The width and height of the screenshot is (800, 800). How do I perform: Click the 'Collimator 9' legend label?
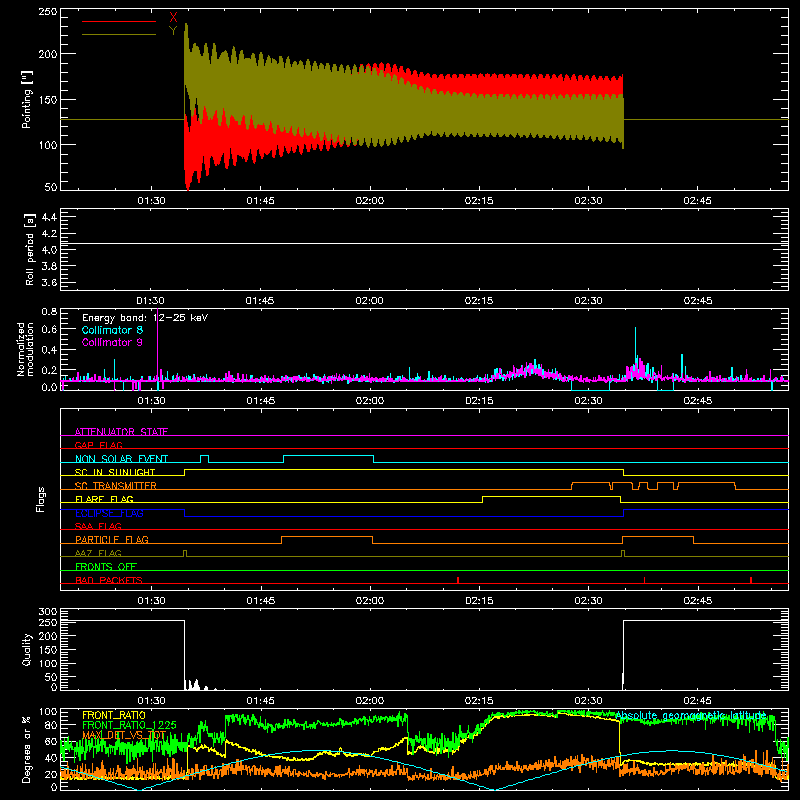click(x=112, y=342)
